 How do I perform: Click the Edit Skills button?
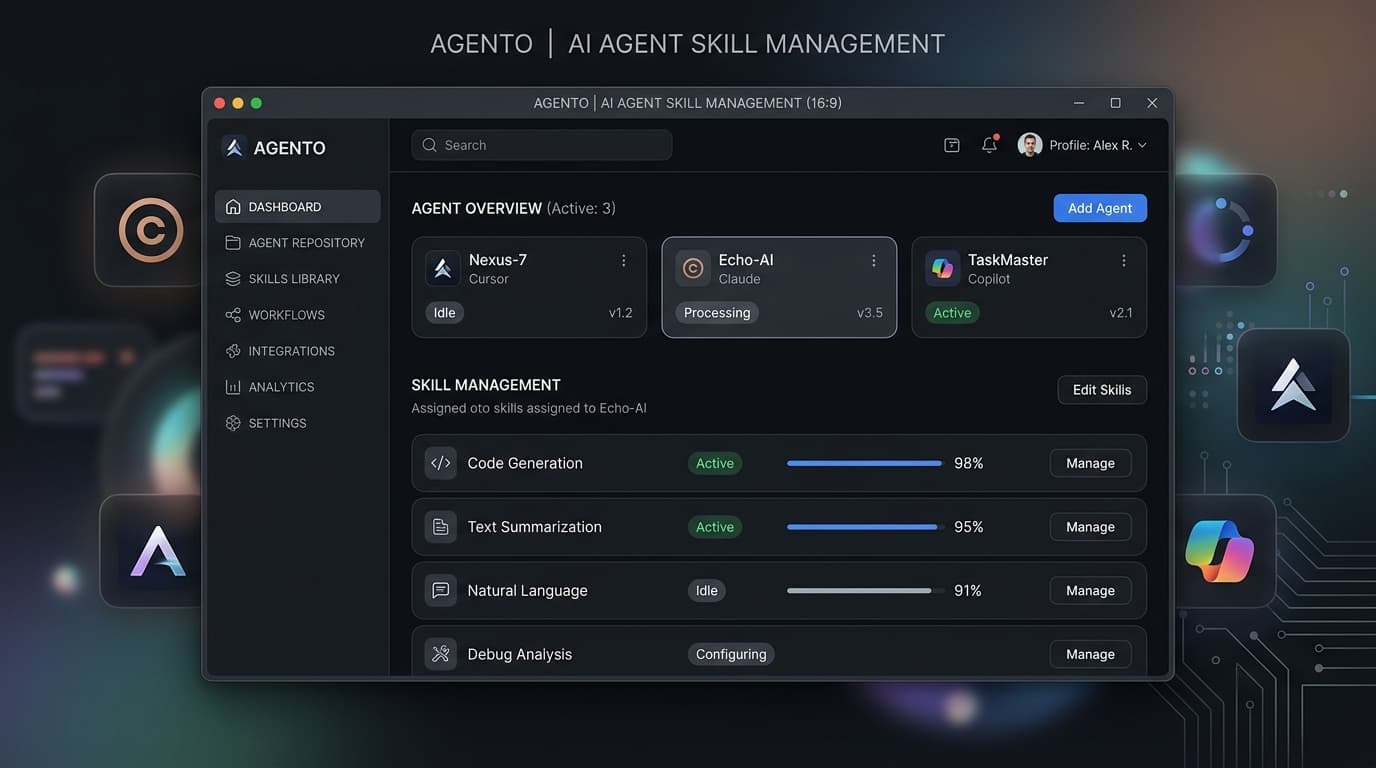click(x=1102, y=390)
